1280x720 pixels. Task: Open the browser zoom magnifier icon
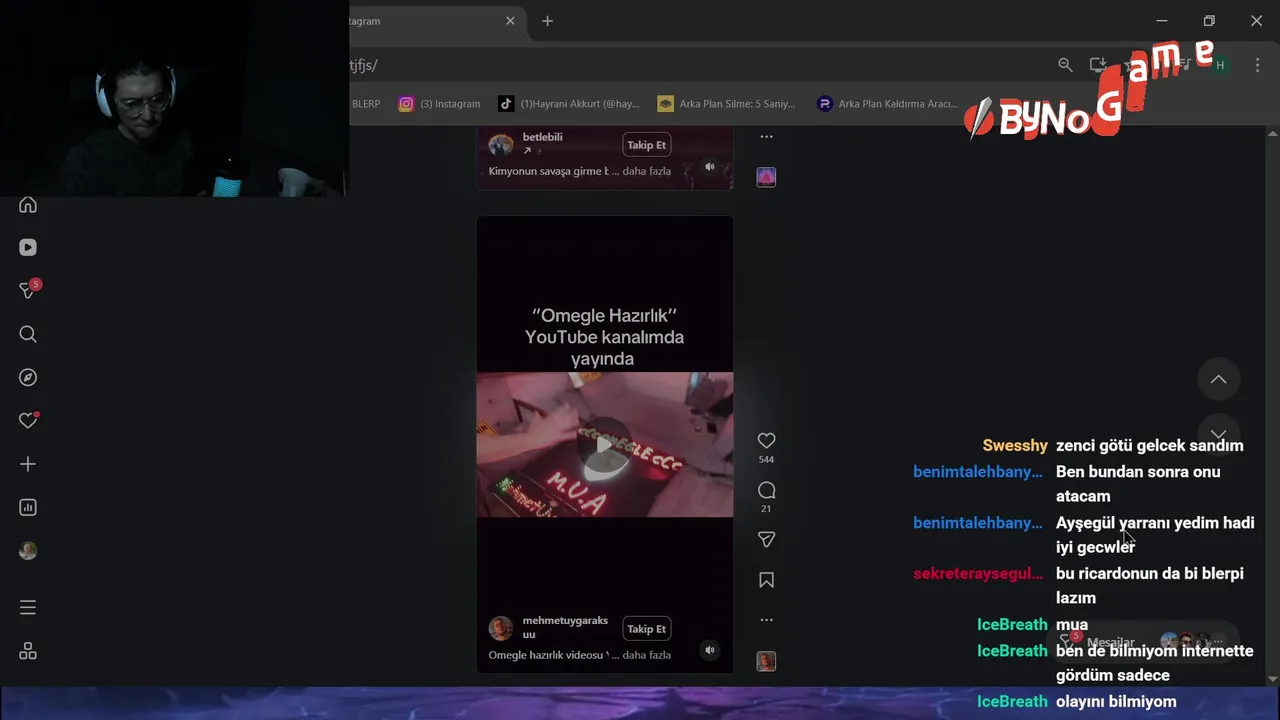1065,65
